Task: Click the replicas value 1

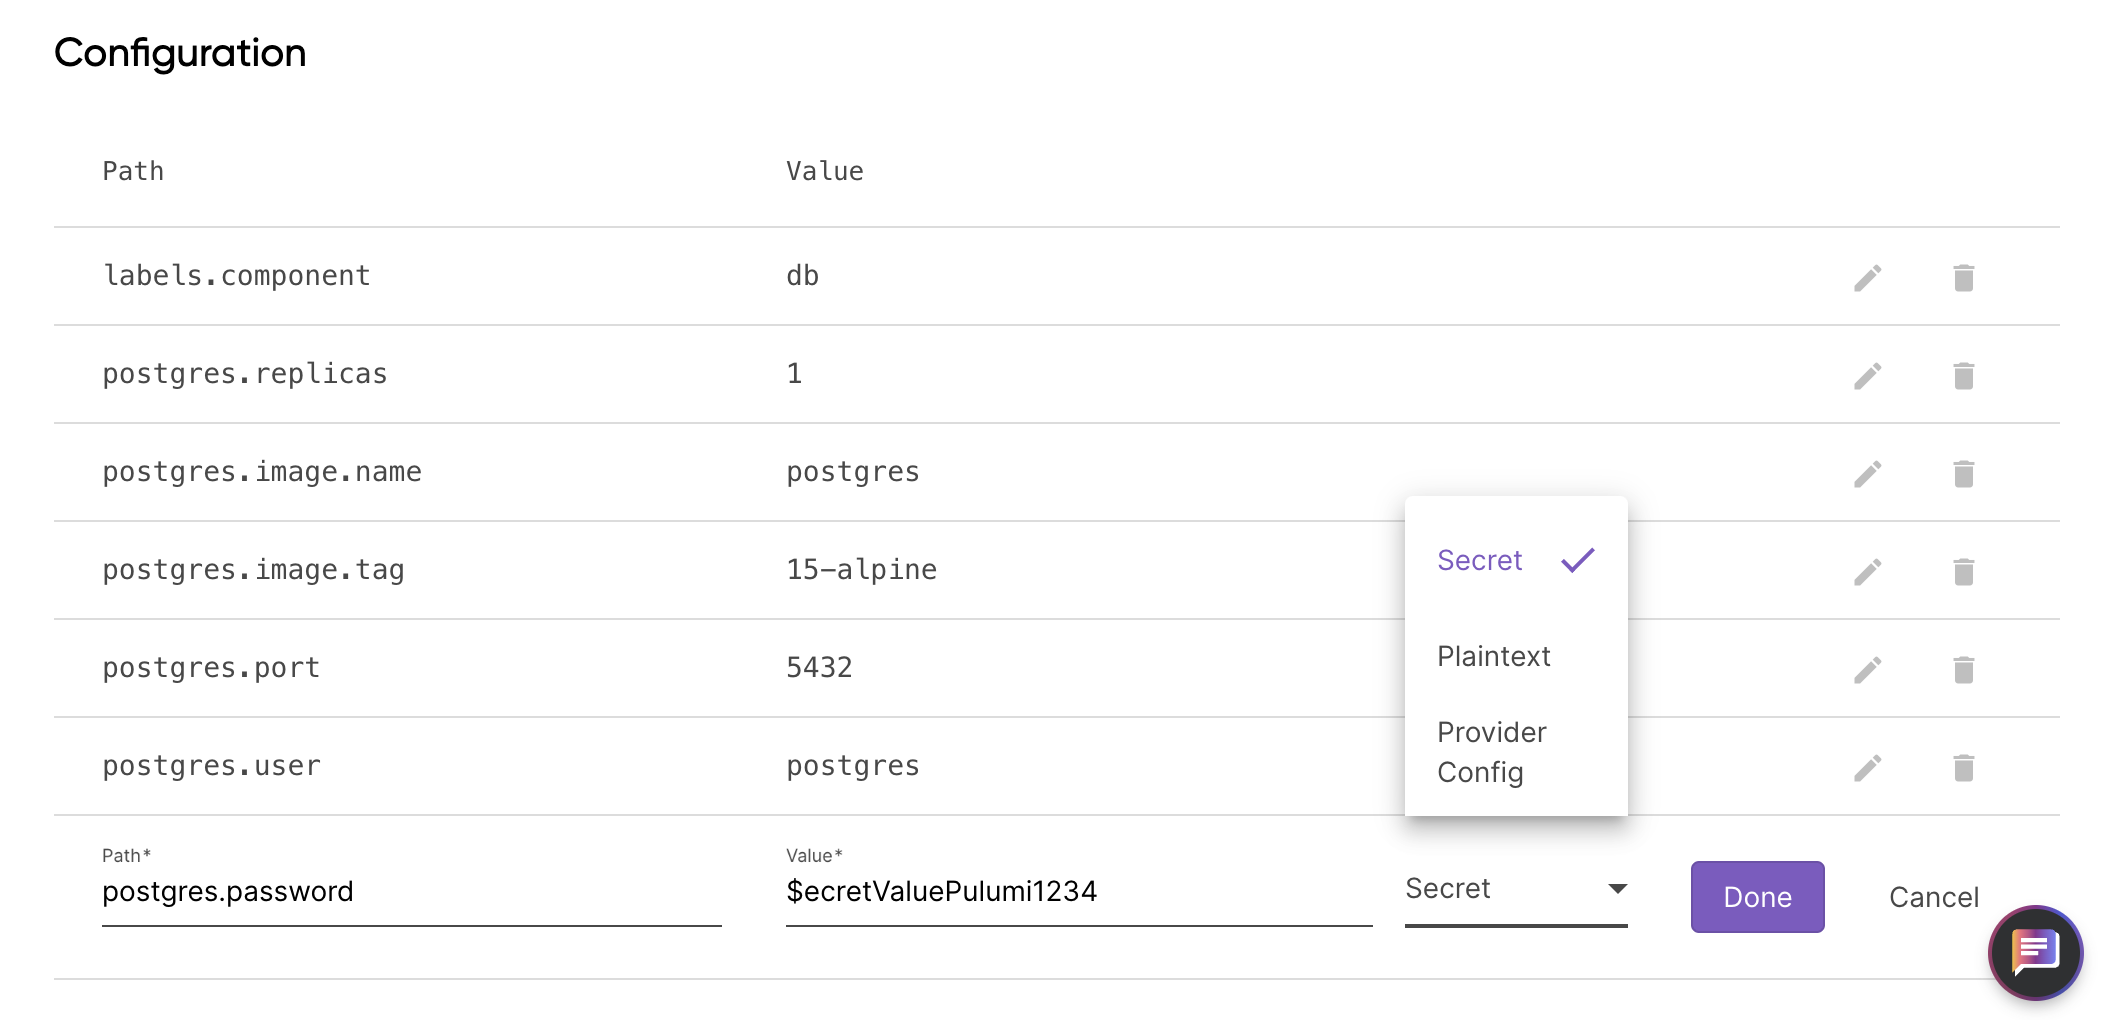Action: click(794, 374)
